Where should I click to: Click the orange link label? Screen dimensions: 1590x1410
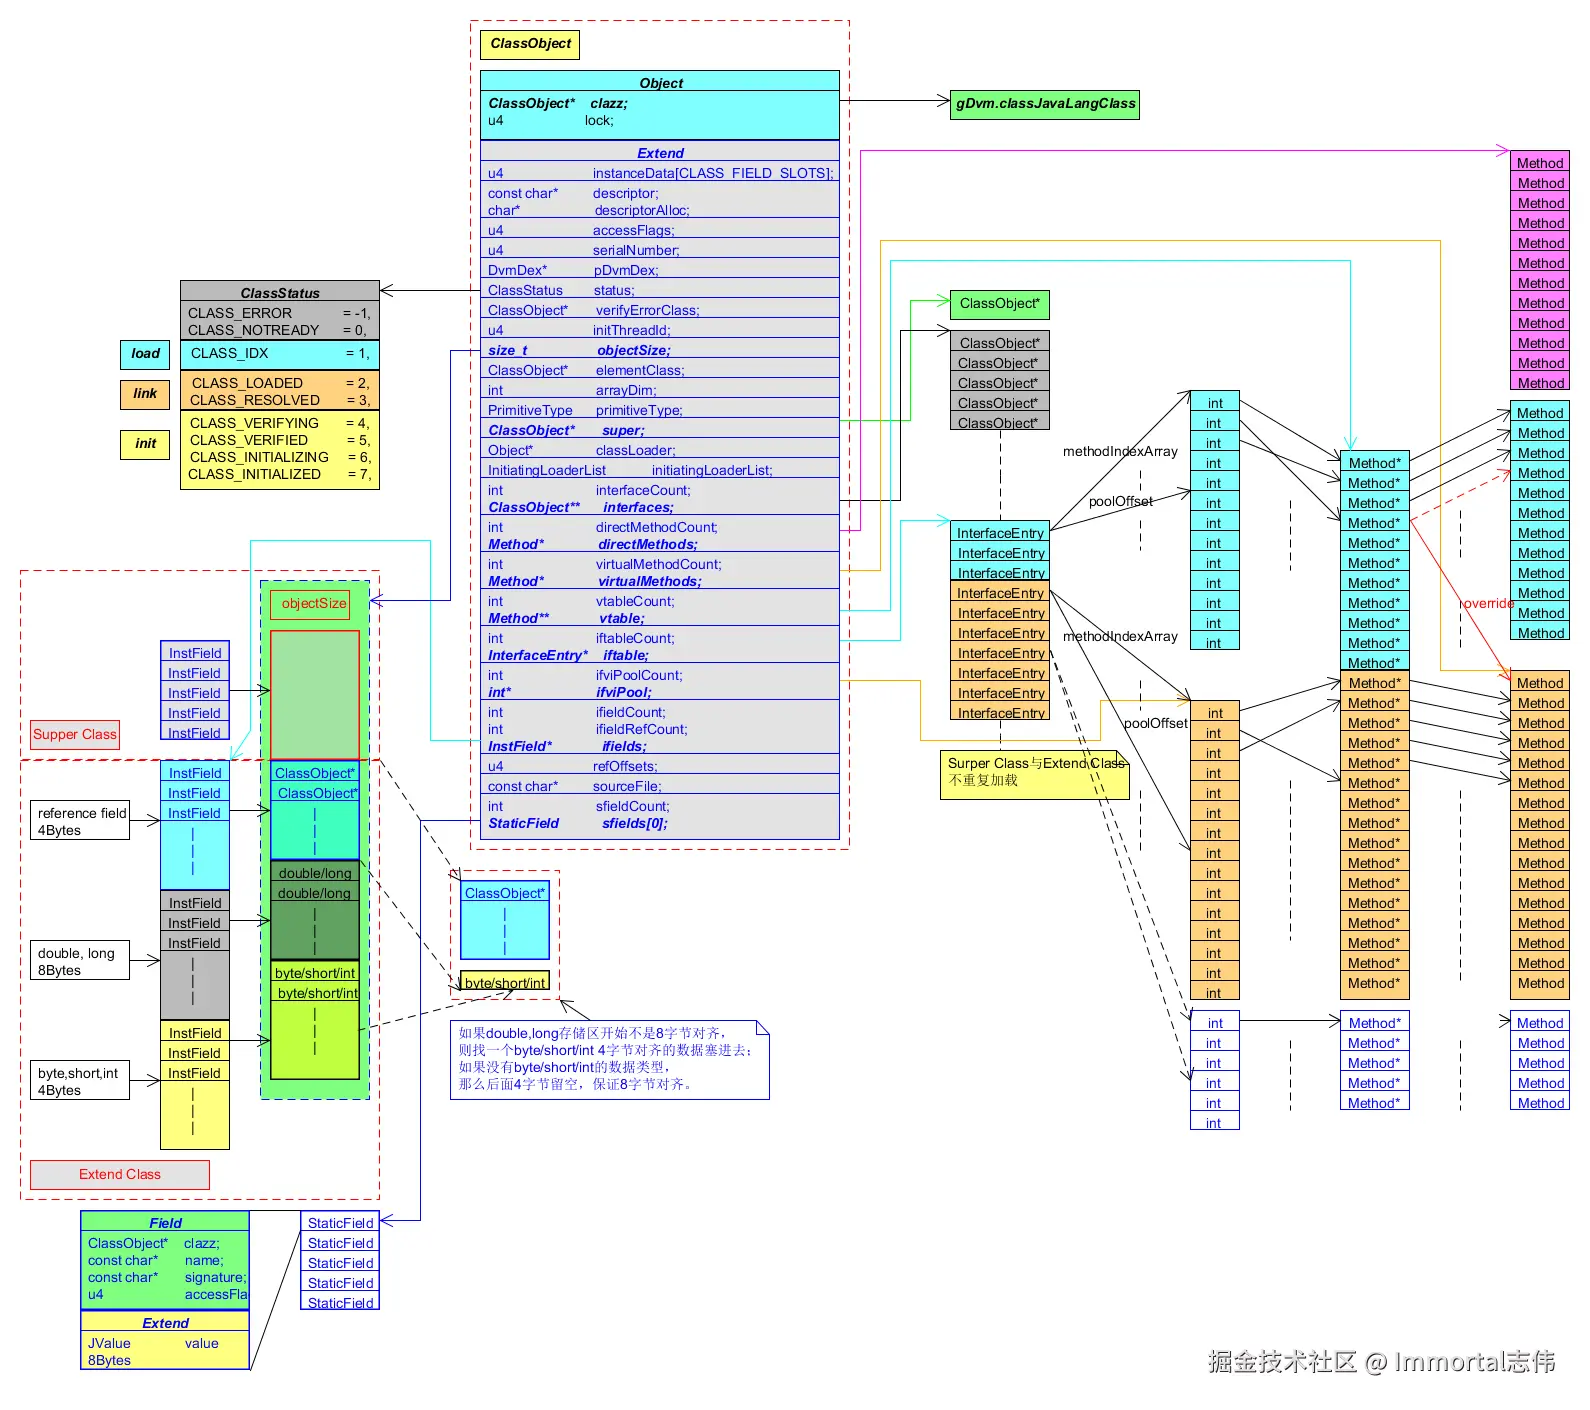point(145,394)
